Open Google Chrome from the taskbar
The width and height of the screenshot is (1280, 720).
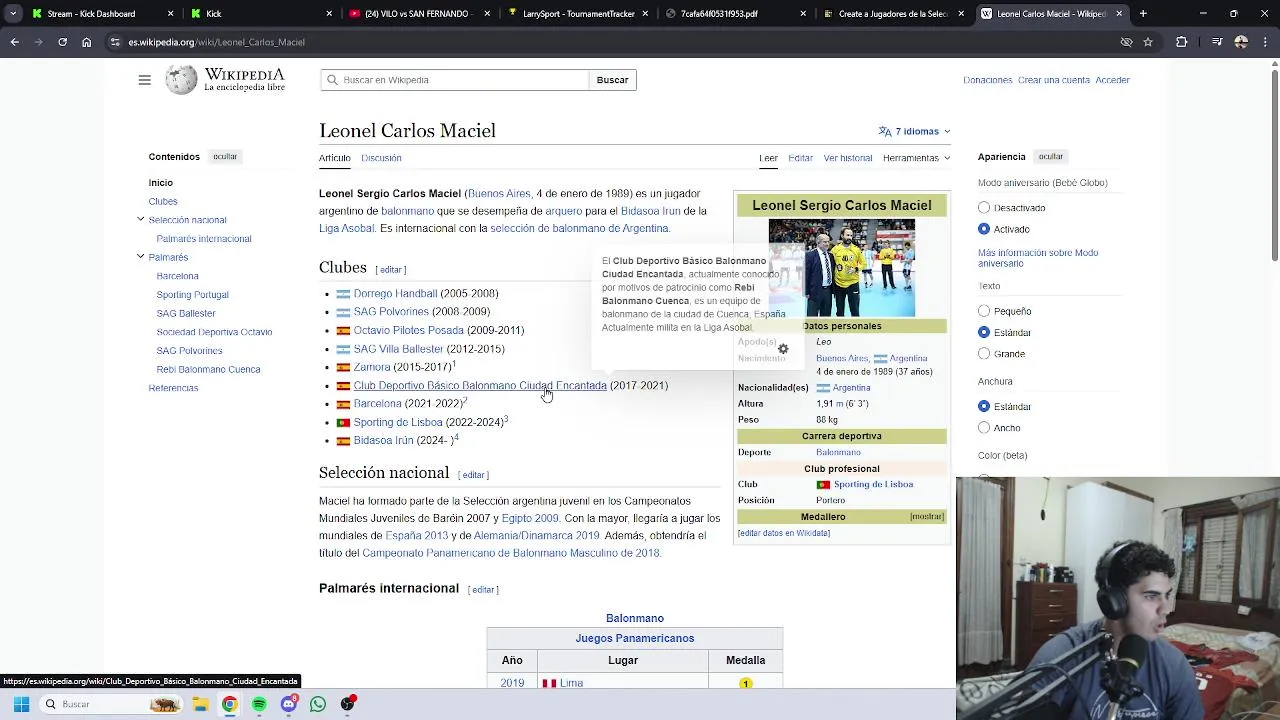[230, 704]
